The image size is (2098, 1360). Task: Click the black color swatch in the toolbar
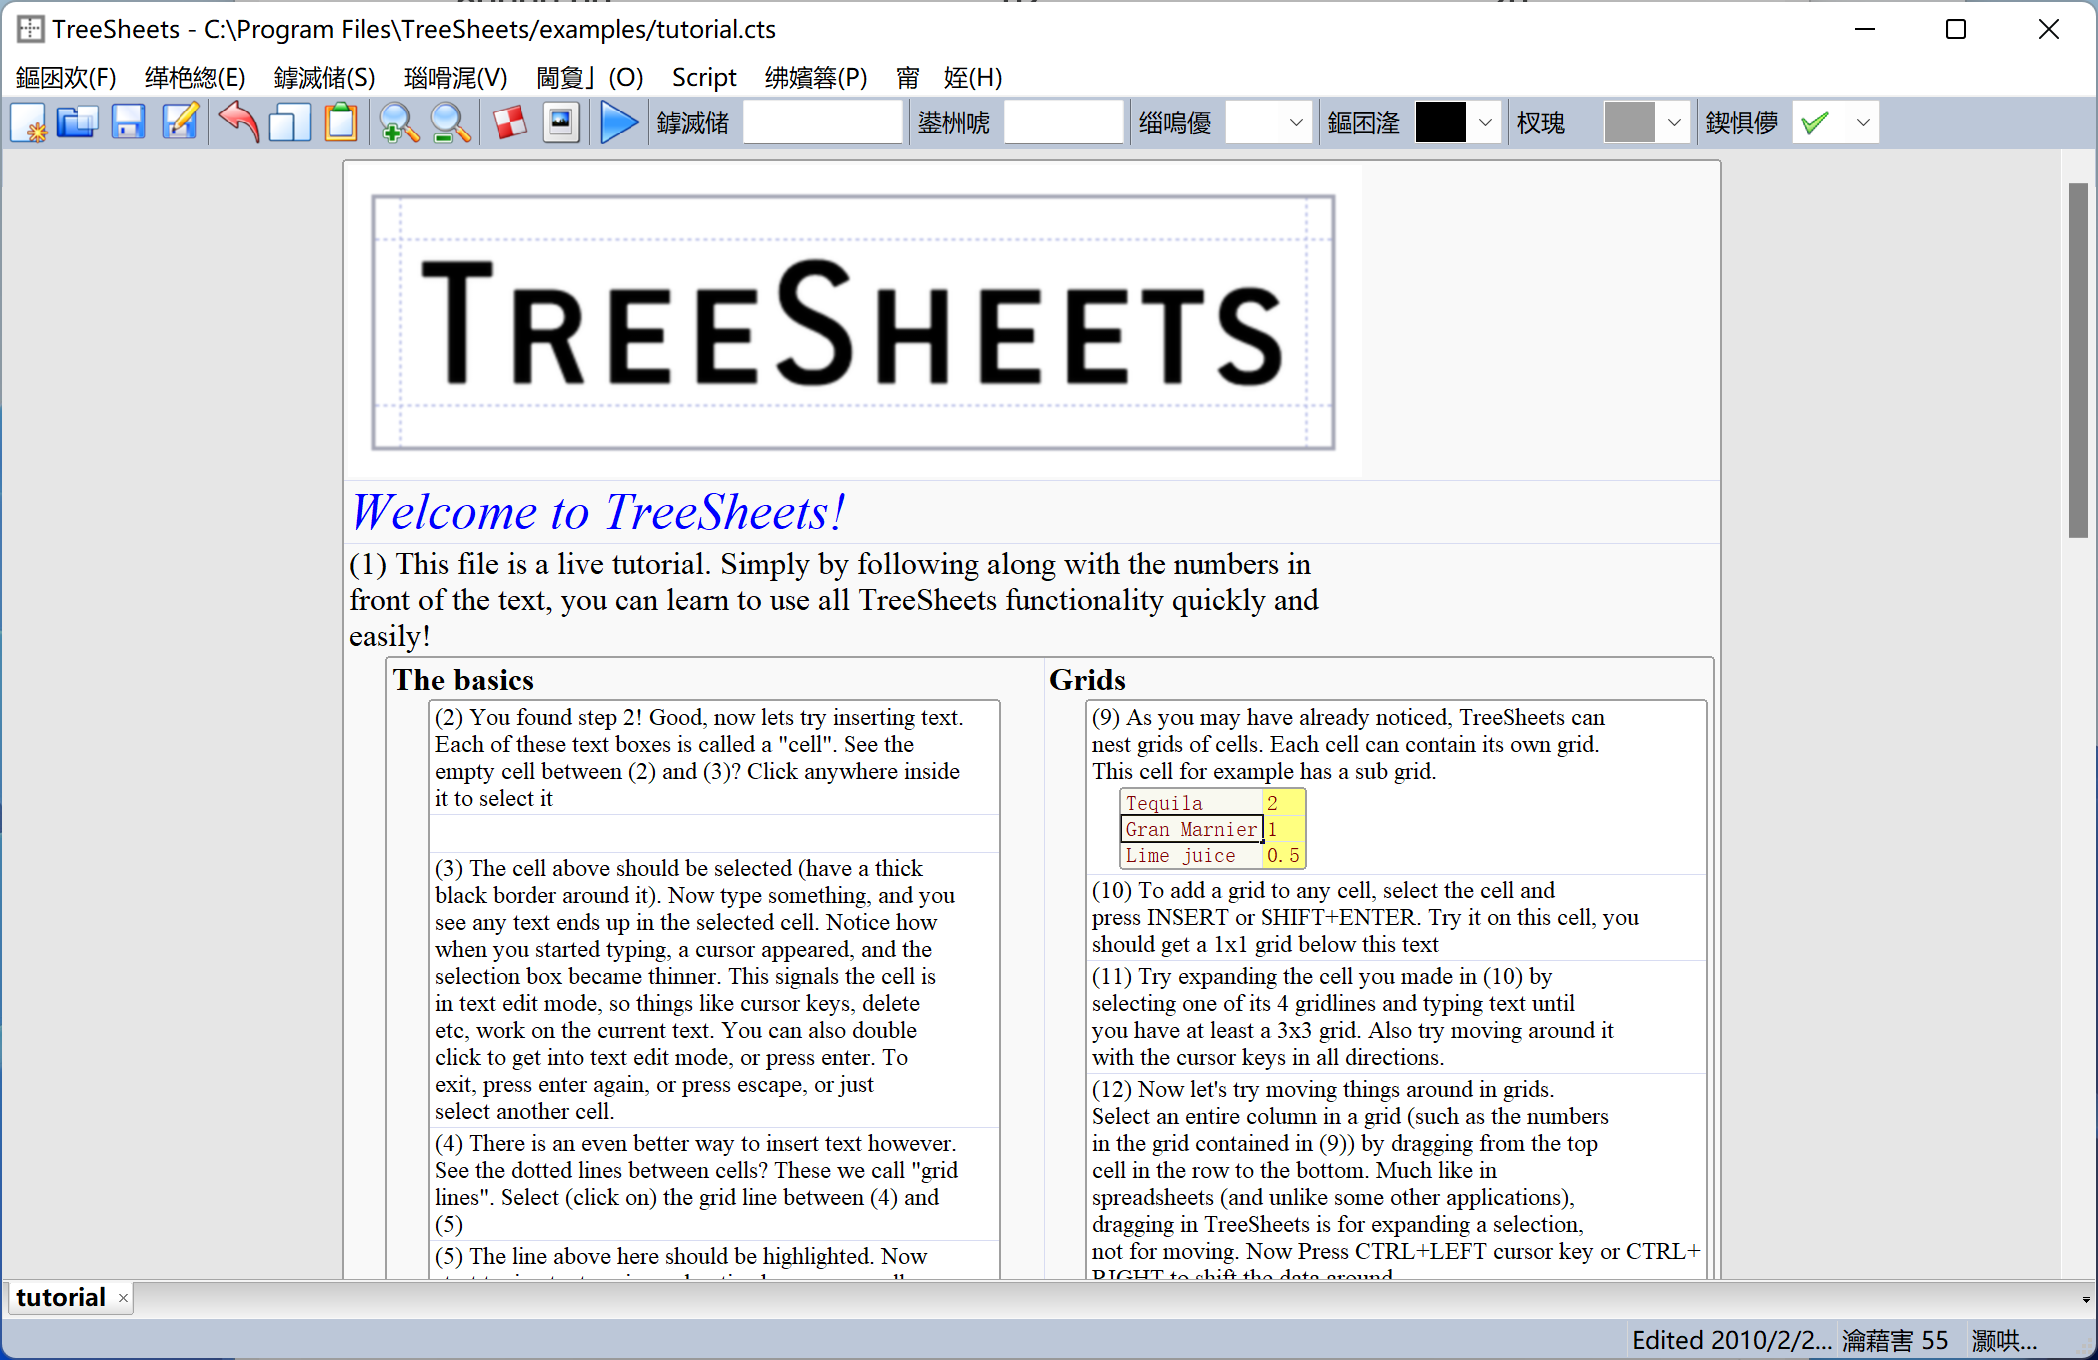point(1440,123)
